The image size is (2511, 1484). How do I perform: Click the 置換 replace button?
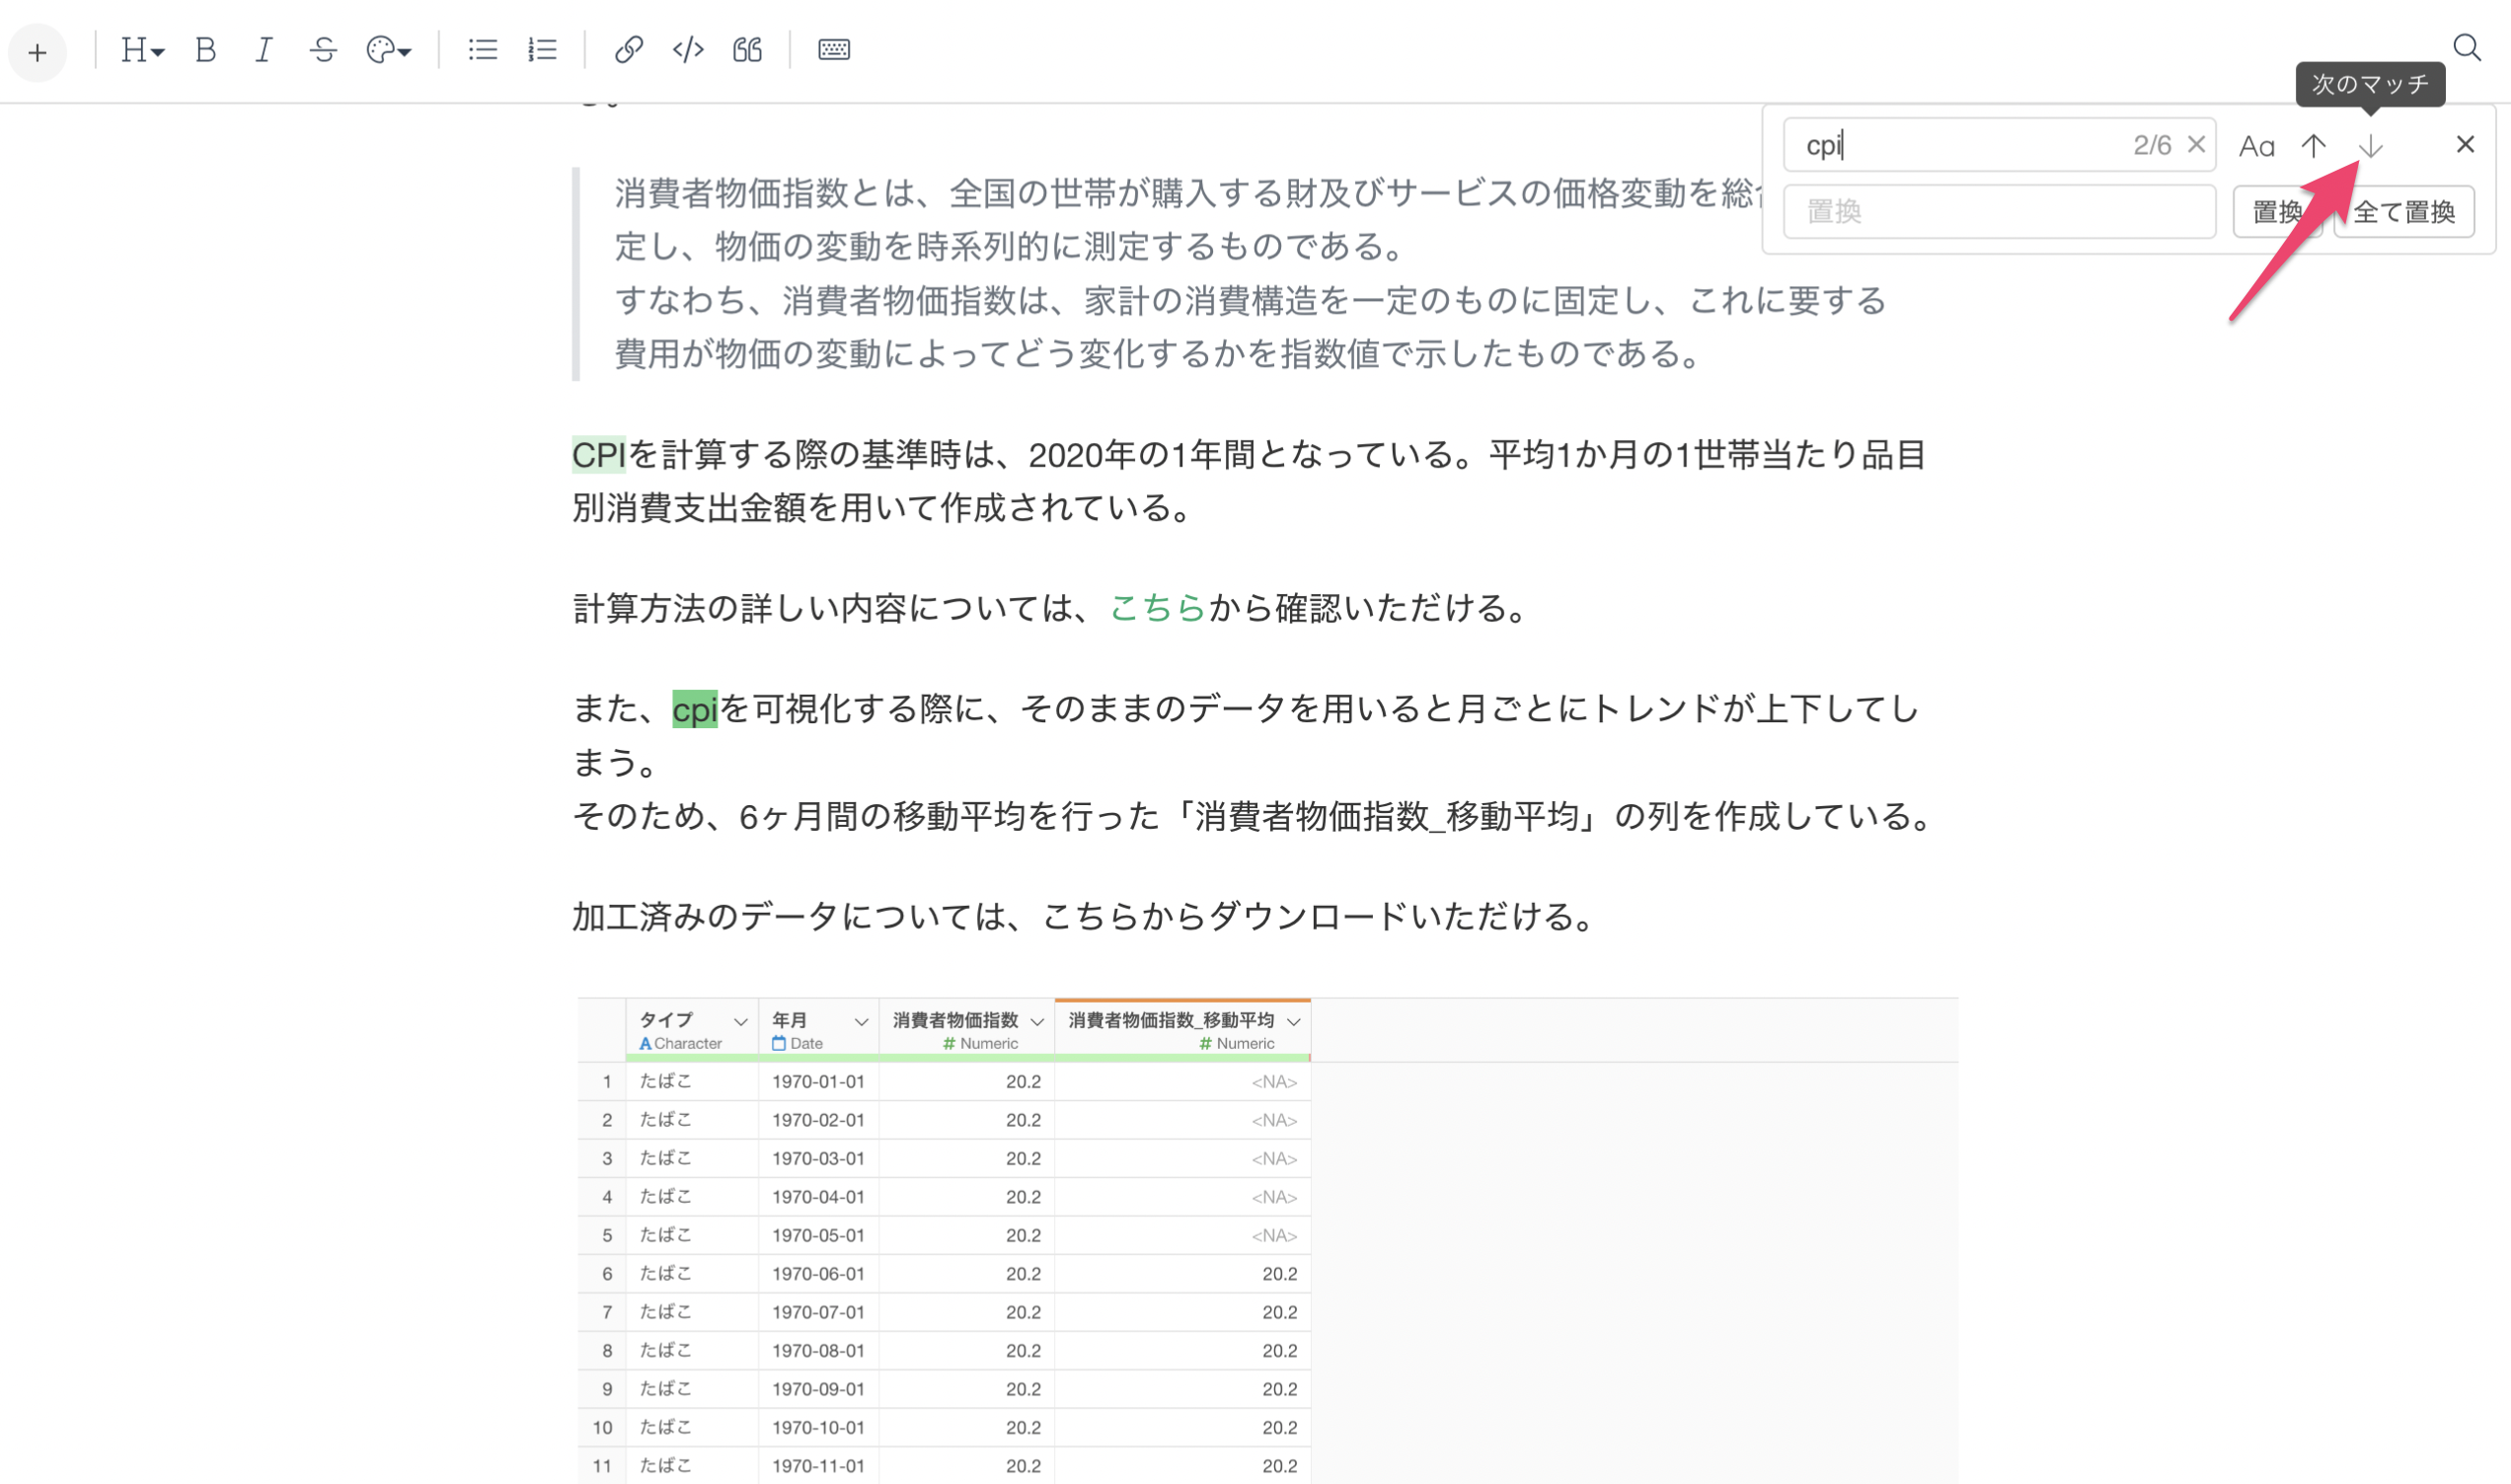point(2277,212)
